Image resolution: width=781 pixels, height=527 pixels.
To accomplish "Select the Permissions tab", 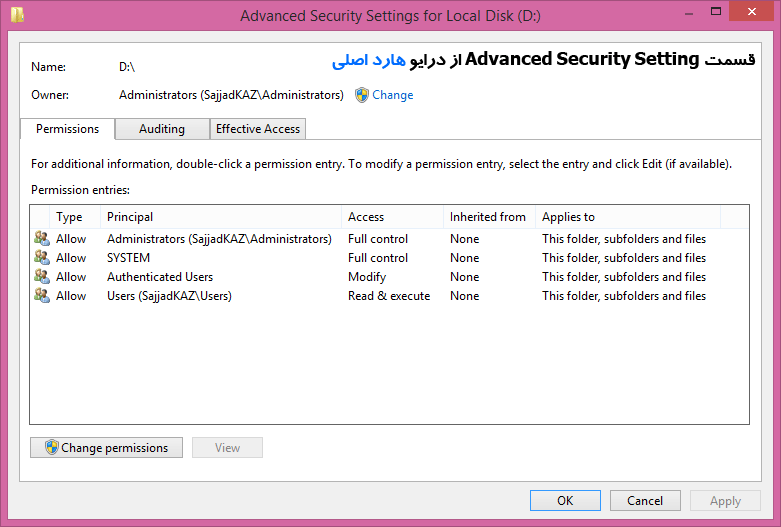I will pyautogui.click(x=67, y=129).
